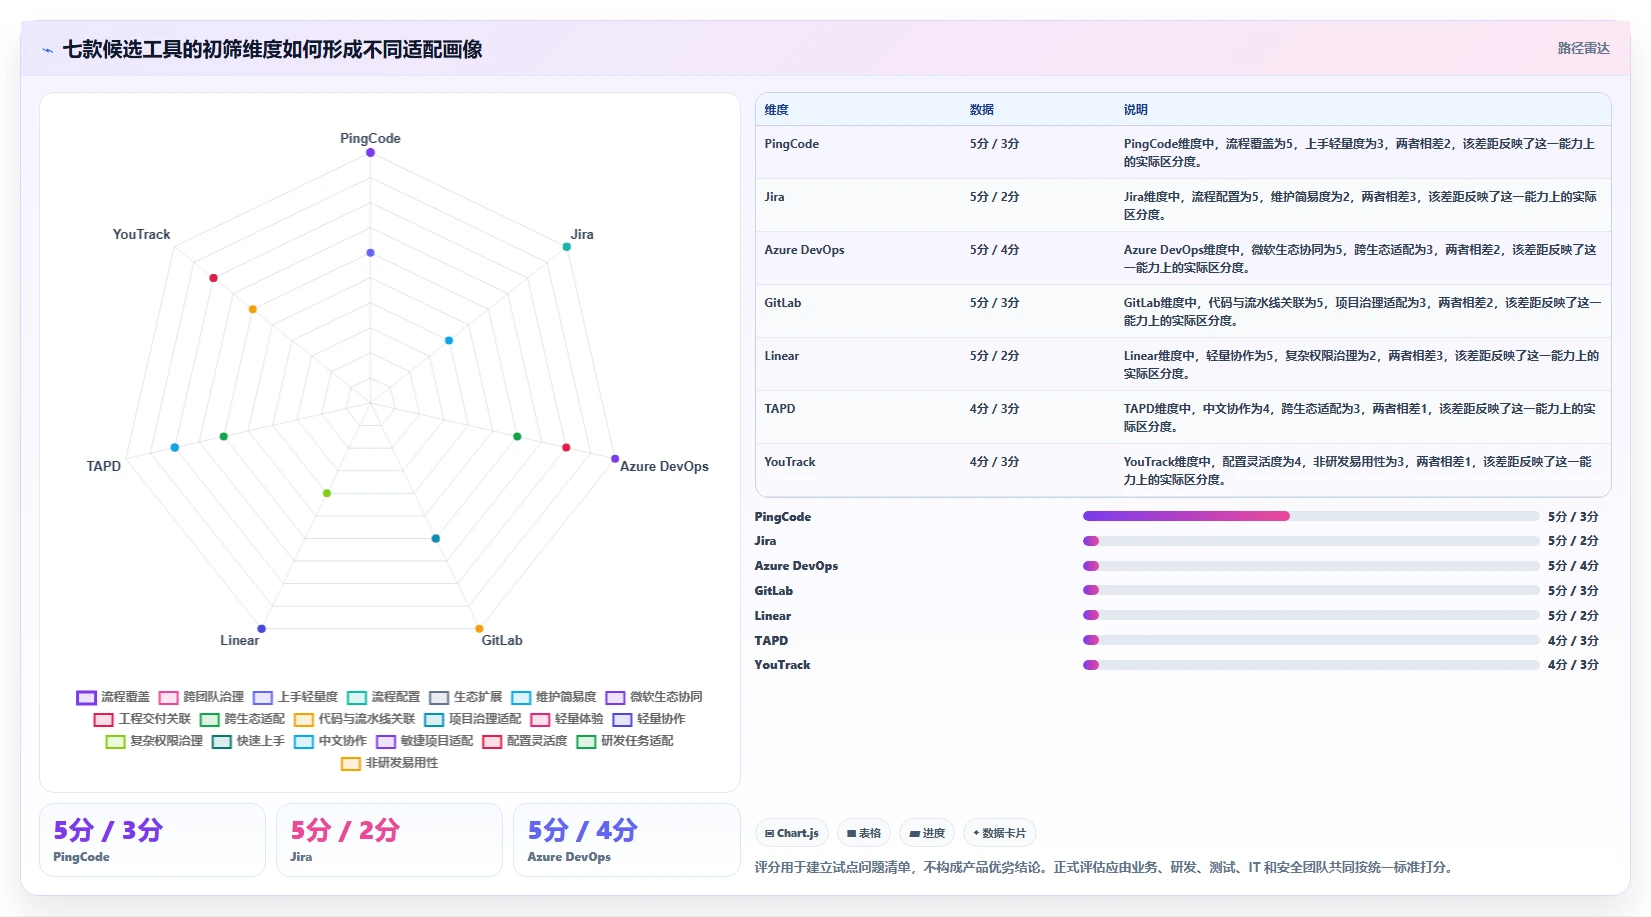Toggle the 流程覆盖 legend dataset

[113, 697]
